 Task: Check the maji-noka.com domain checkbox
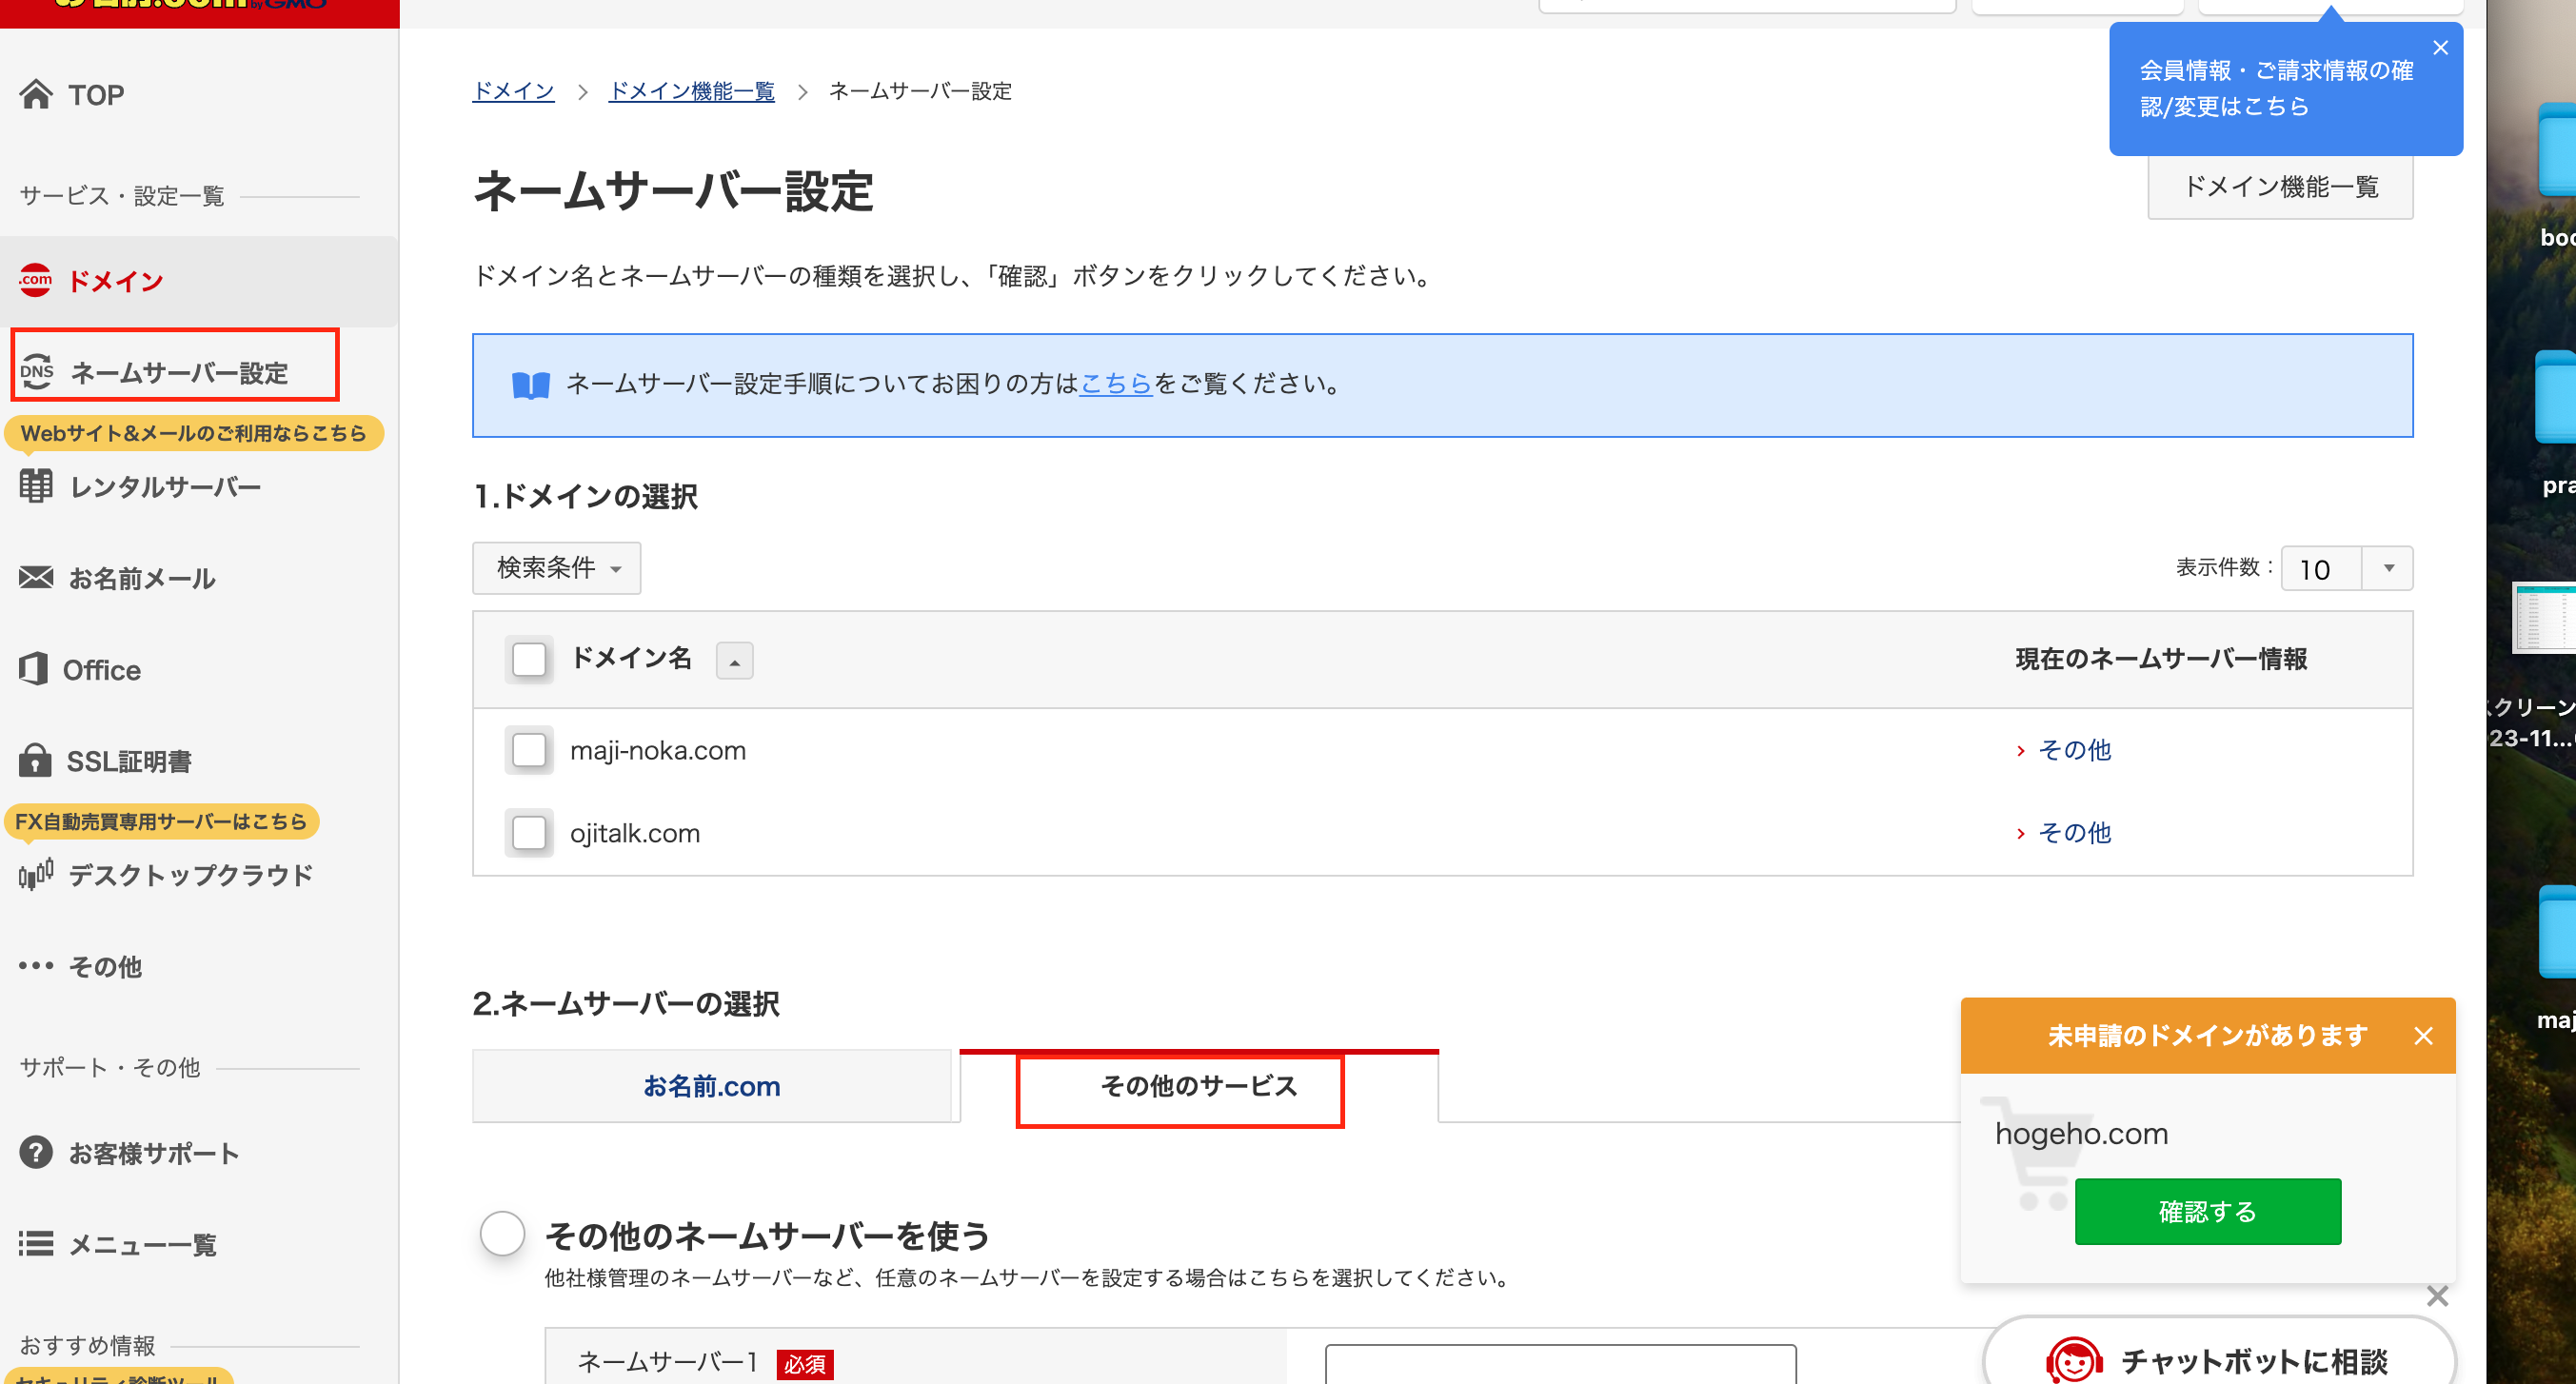tap(529, 750)
